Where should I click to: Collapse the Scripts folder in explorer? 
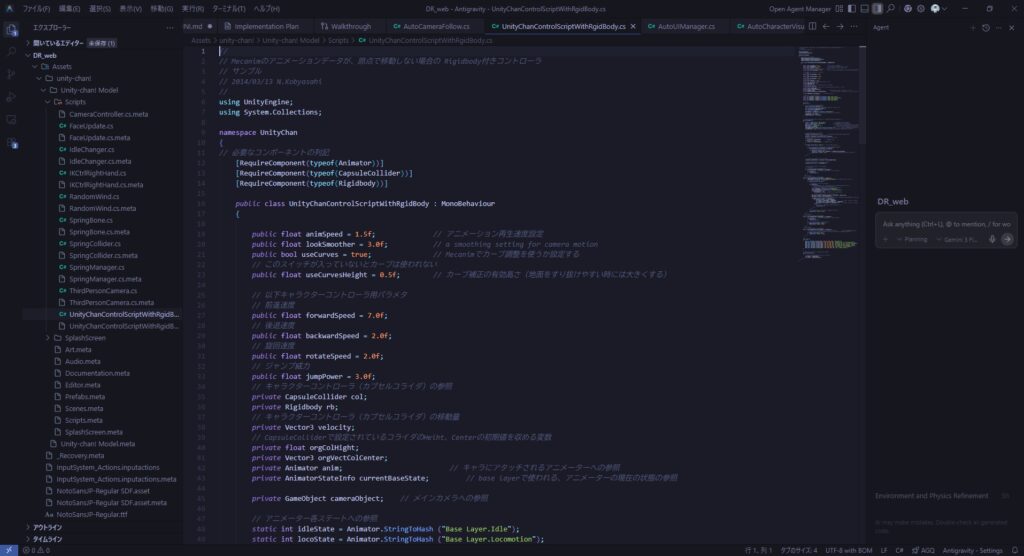[x=48, y=102]
